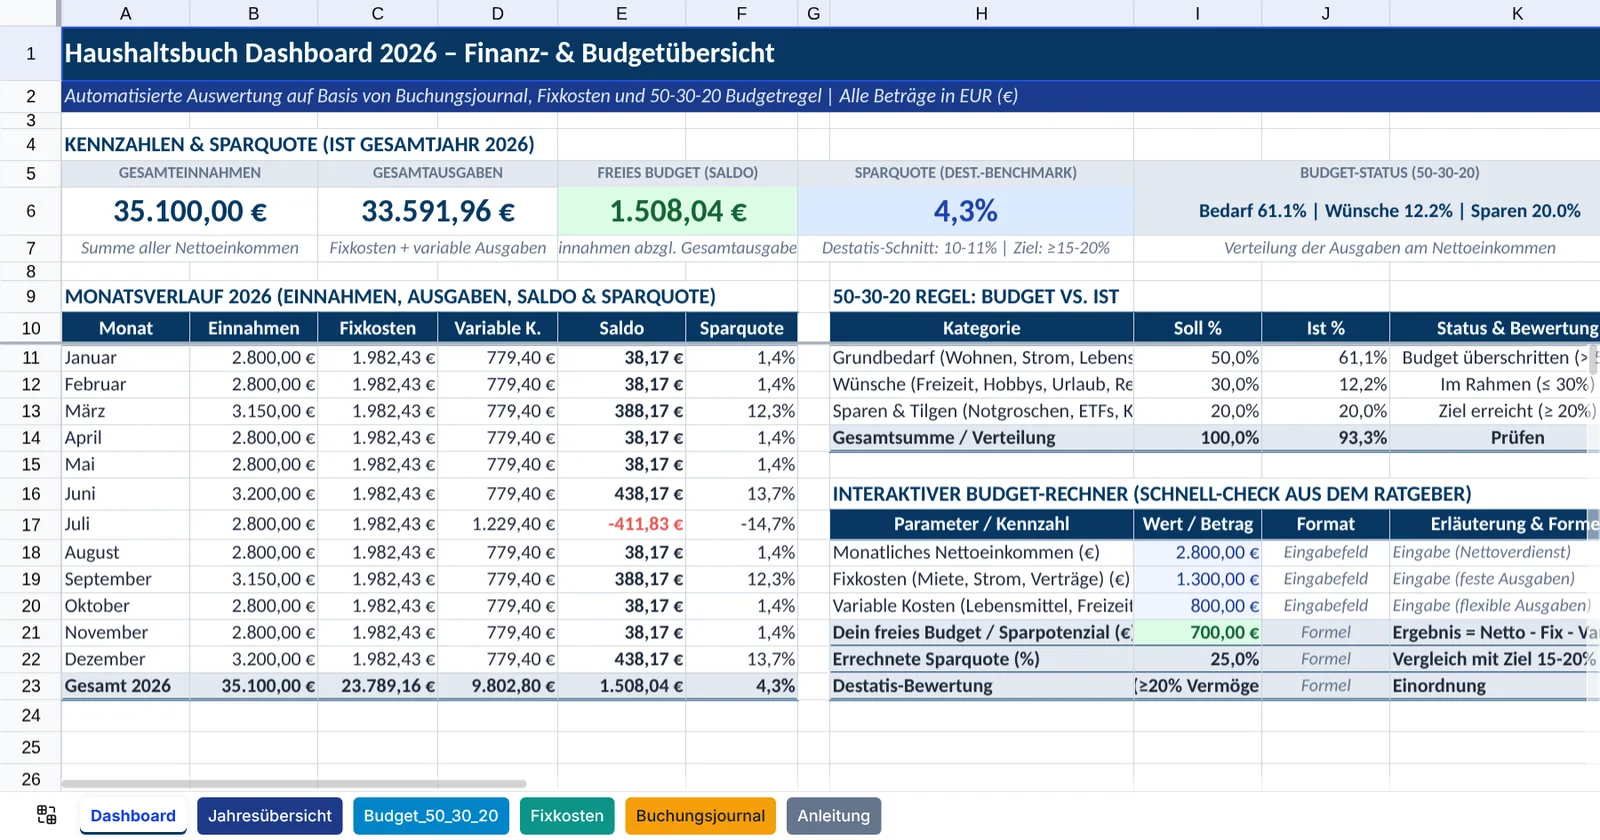Open the Anleitung sheet tab
The width and height of the screenshot is (1600, 840).
coord(834,816)
